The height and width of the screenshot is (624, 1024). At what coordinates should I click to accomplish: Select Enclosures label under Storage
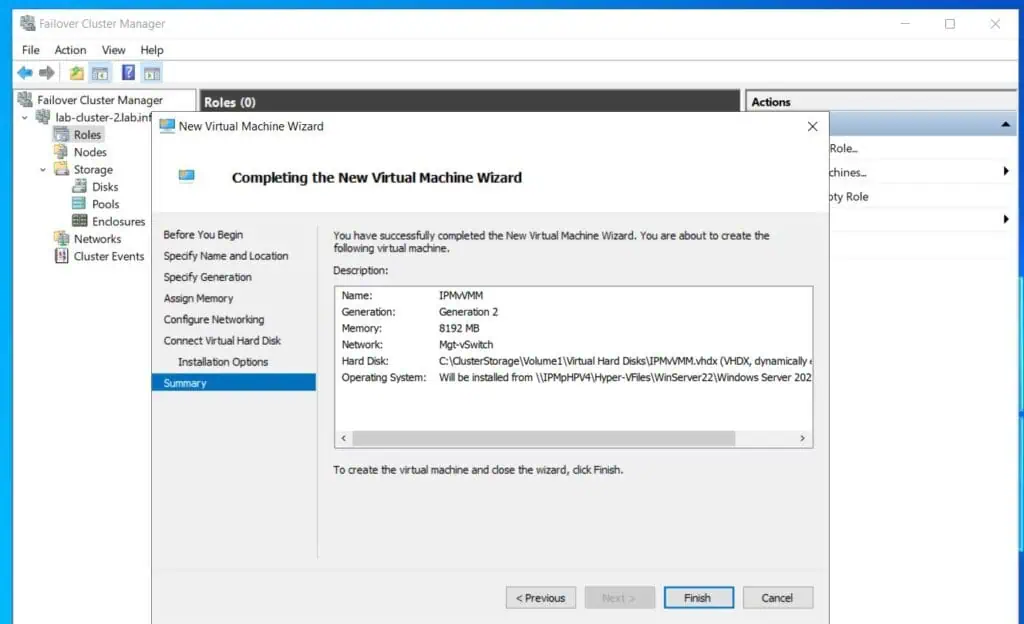pos(119,221)
